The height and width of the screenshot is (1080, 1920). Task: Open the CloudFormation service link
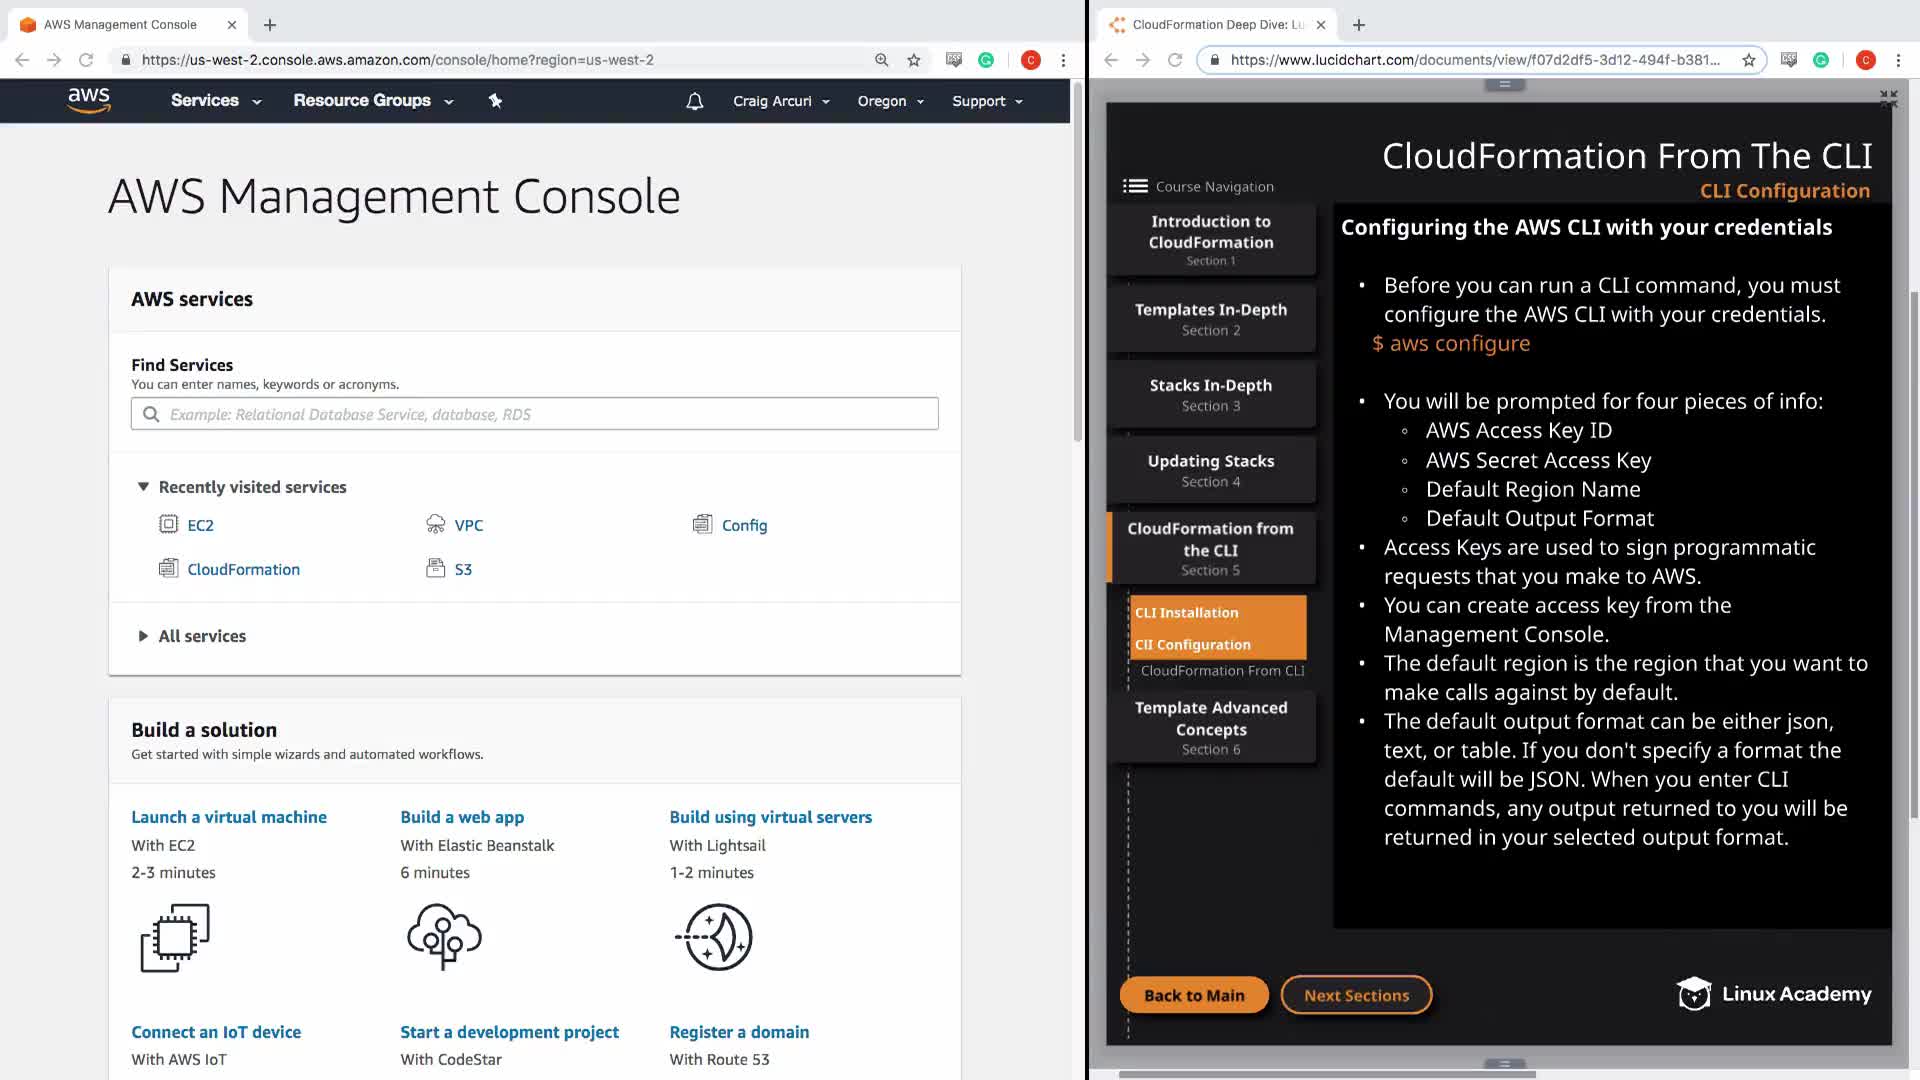point(243,569)
